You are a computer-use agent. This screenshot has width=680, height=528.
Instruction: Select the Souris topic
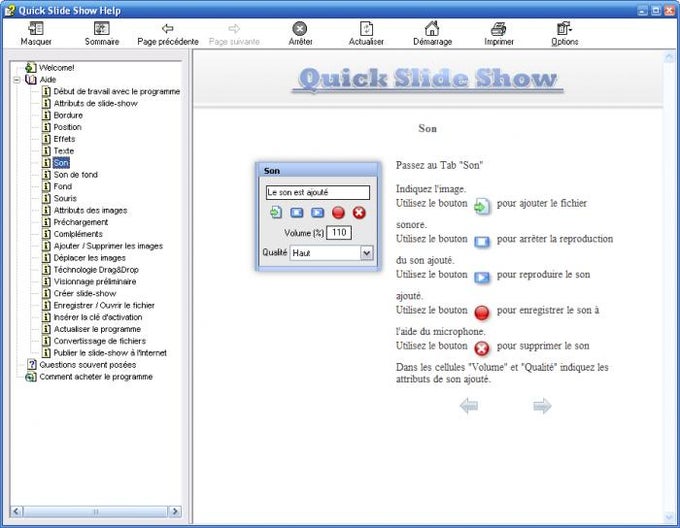(x=65, y=198)
